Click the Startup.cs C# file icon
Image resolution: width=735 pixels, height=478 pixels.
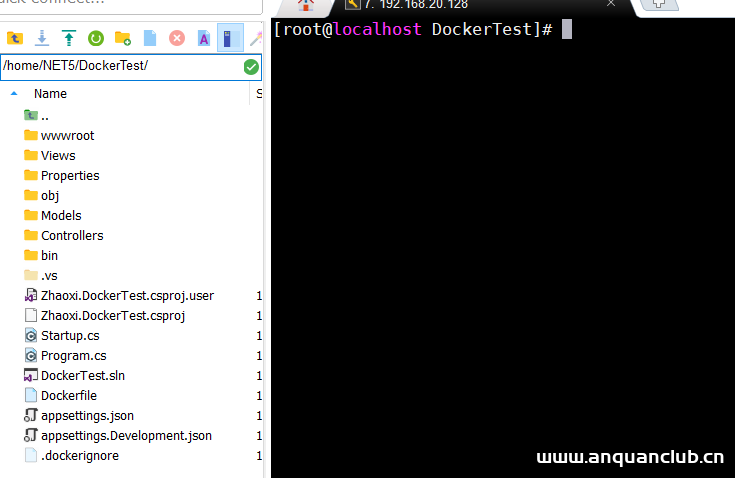coord(30,336)
